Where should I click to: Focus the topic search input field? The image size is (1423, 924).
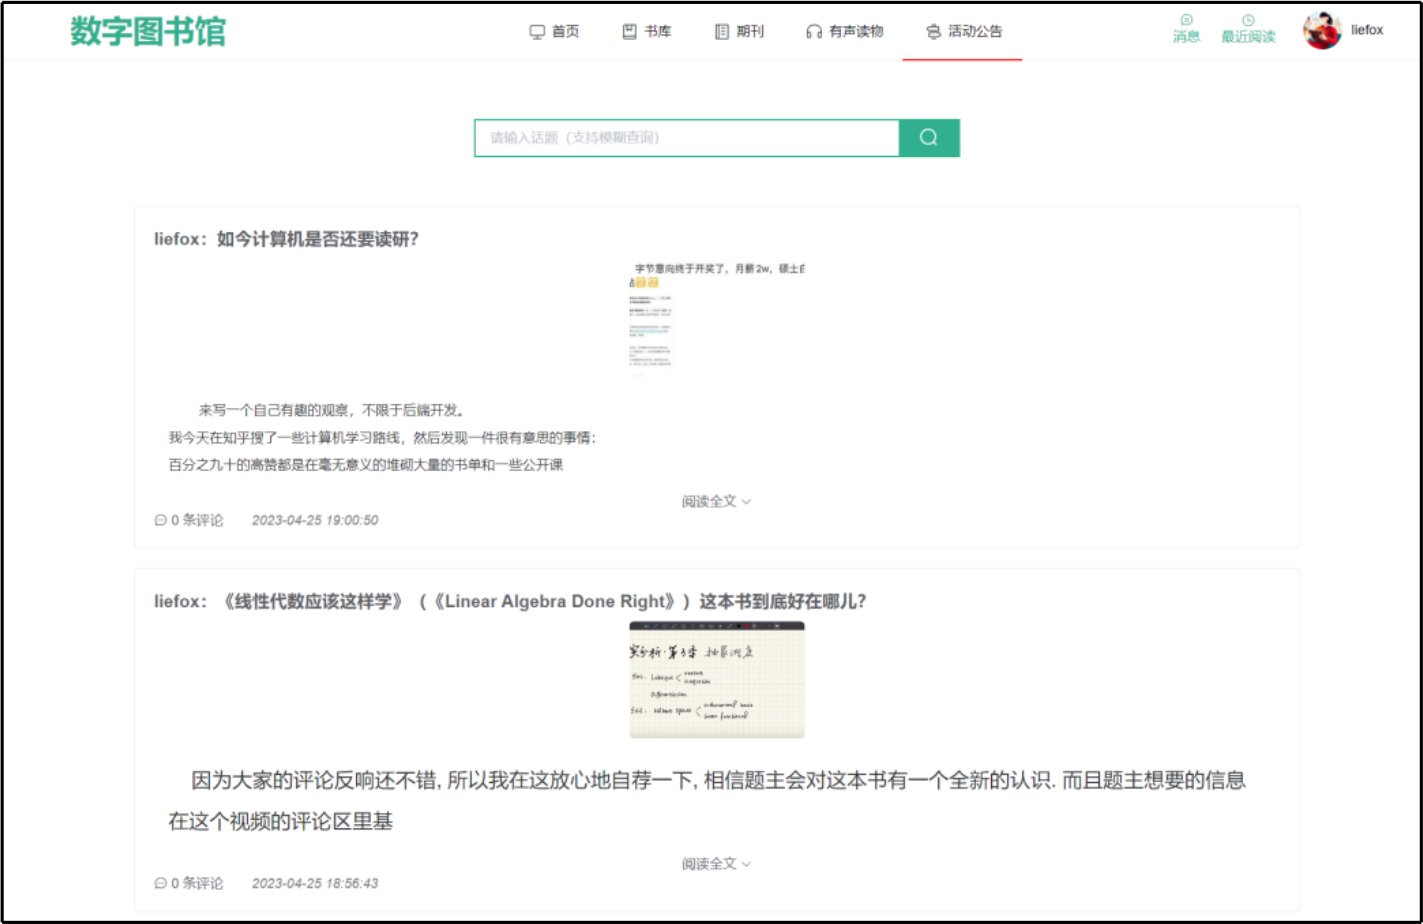pyautogui.click(x=686, y=138)
